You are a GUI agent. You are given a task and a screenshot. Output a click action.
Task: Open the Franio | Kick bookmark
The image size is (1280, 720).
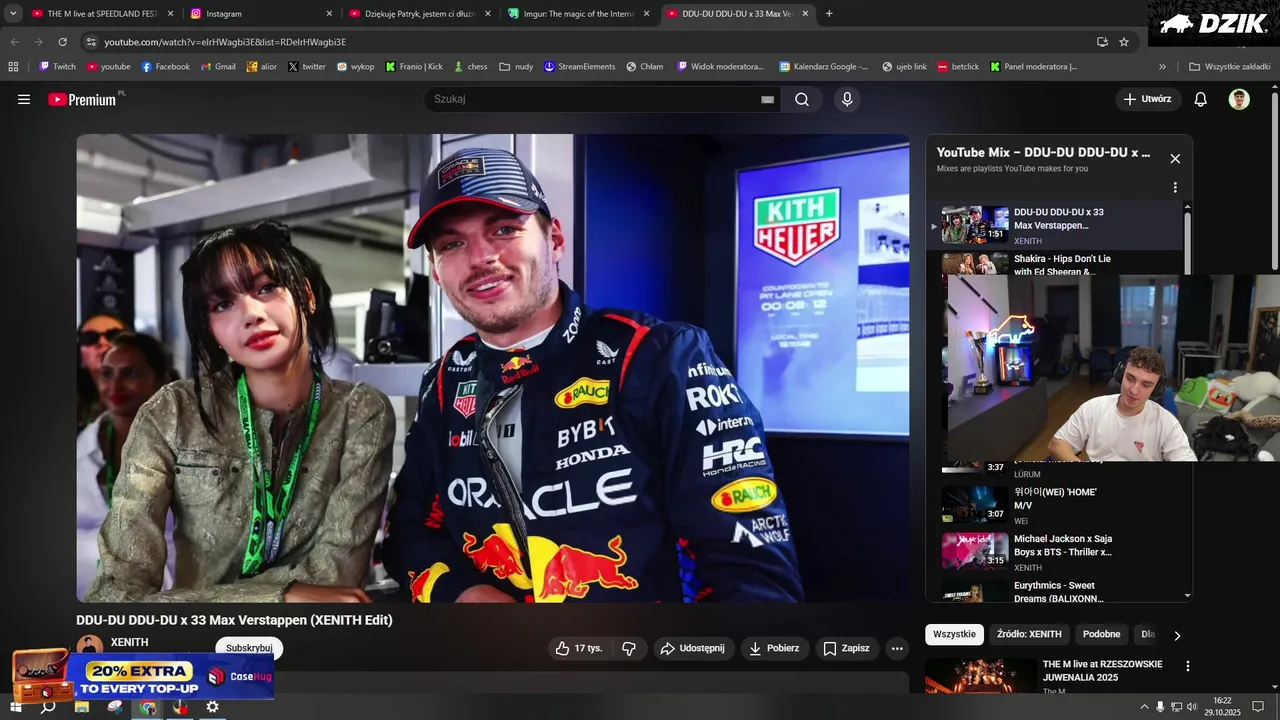pos(414,67)
